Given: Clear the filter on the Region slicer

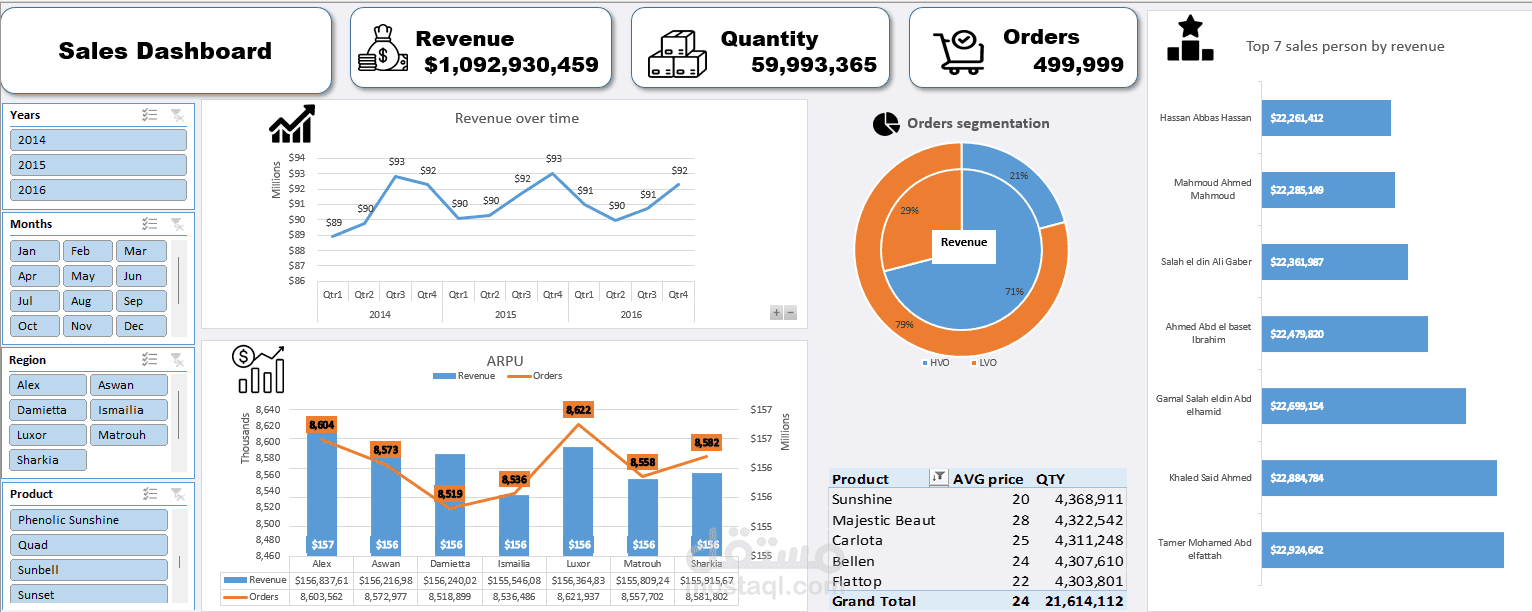Looking at the screenshot, I should (178, 360).
